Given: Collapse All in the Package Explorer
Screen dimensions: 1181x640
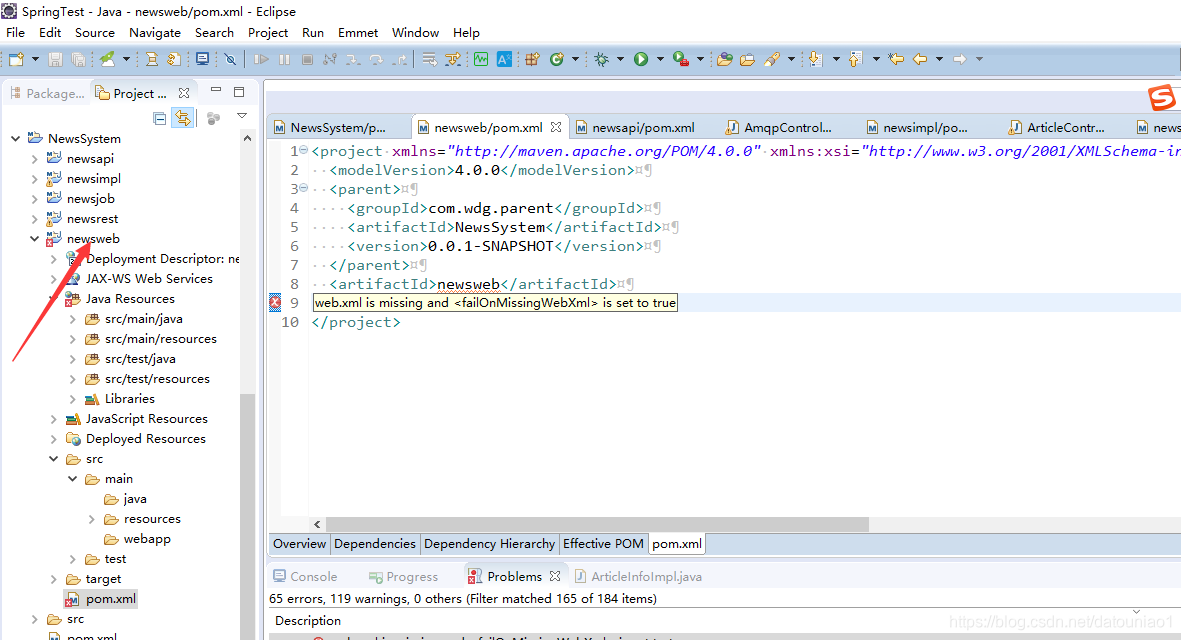Looking at the screenshot, I should 159,117.
